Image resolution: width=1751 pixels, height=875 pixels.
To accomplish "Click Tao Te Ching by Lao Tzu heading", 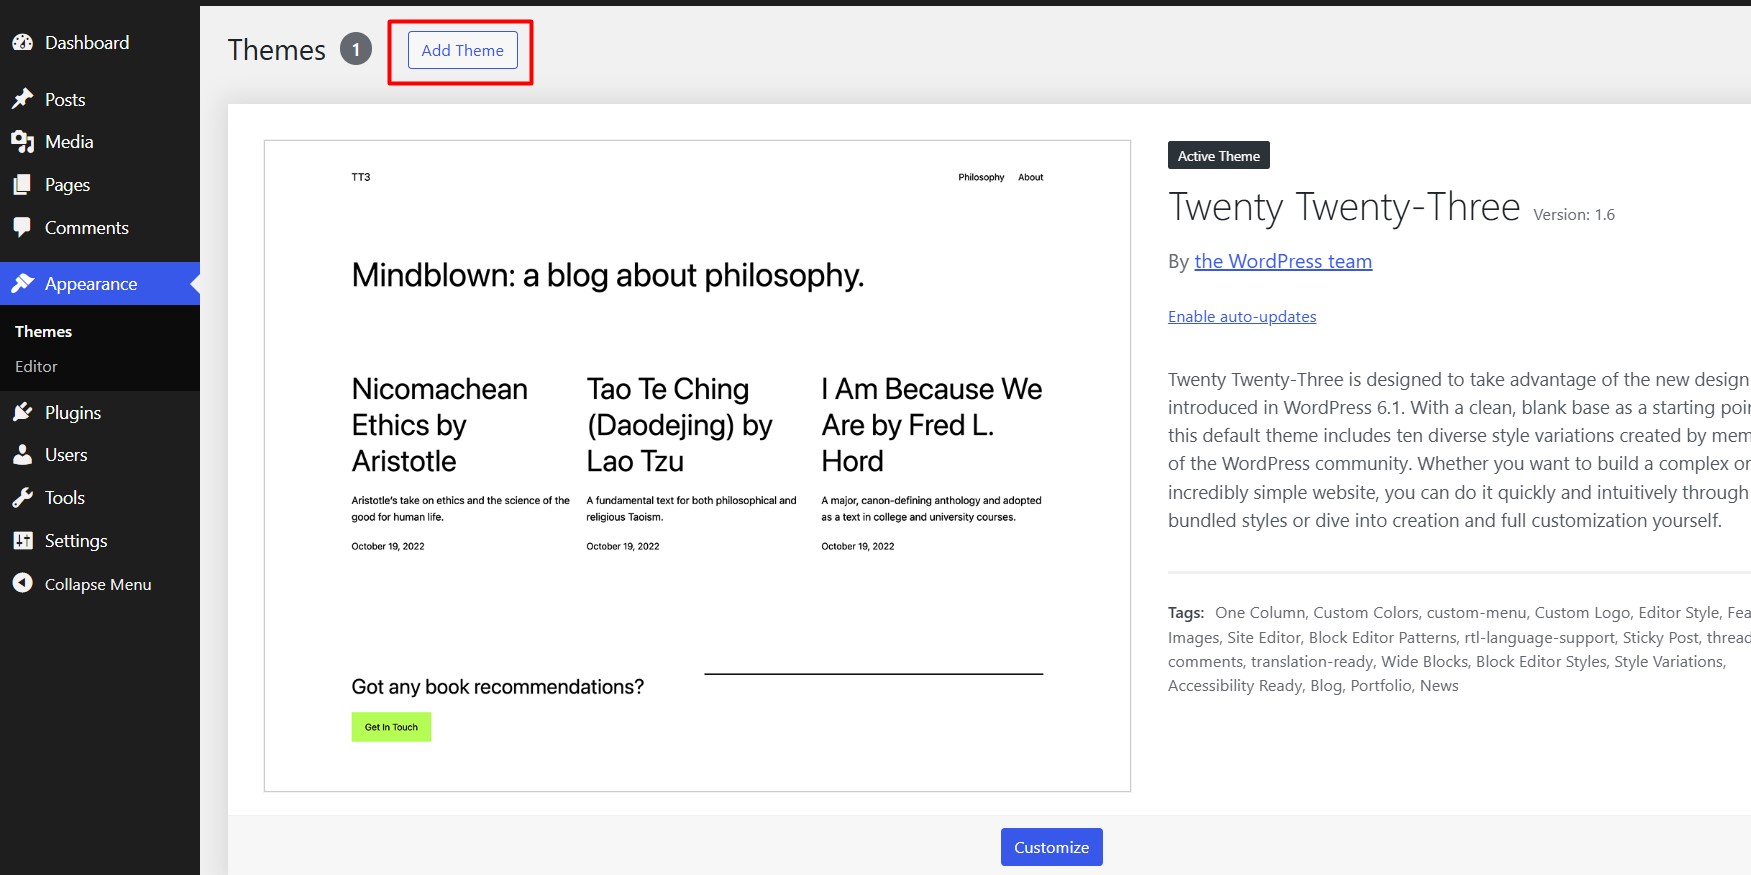I will pos(680,425).
